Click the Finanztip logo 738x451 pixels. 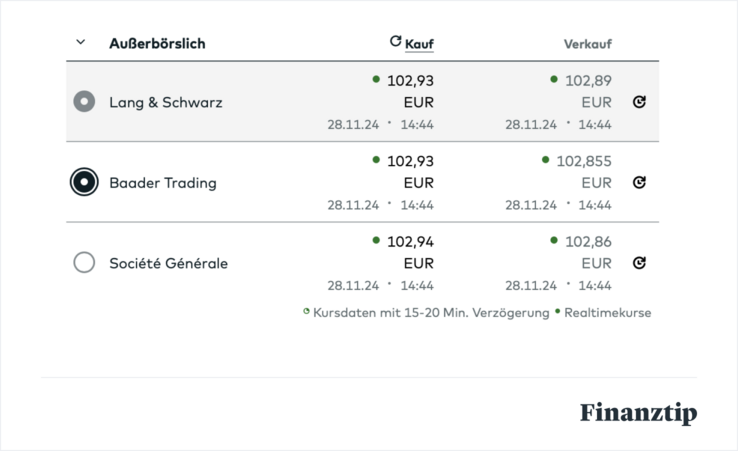[638, 413]
